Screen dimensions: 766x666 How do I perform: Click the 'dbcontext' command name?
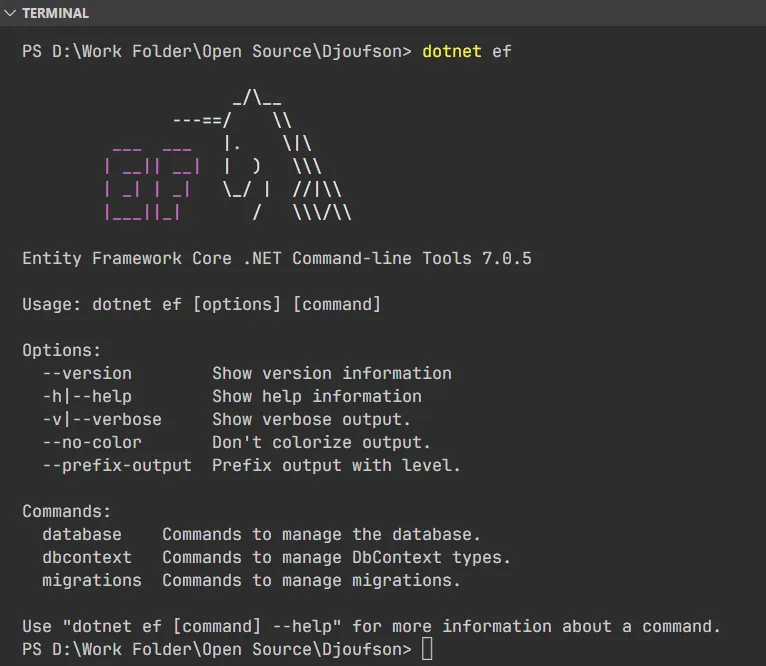tap(87, 557)
